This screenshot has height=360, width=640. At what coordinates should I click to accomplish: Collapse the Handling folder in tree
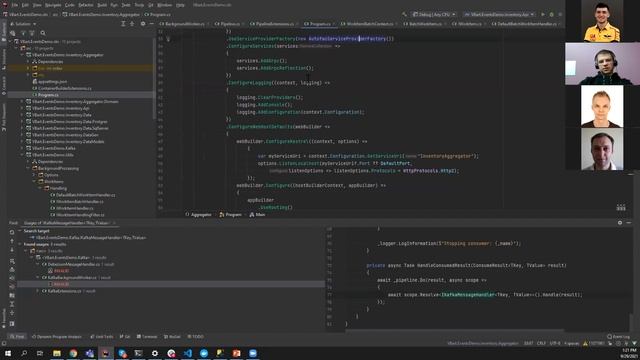(x=40, y=188)
